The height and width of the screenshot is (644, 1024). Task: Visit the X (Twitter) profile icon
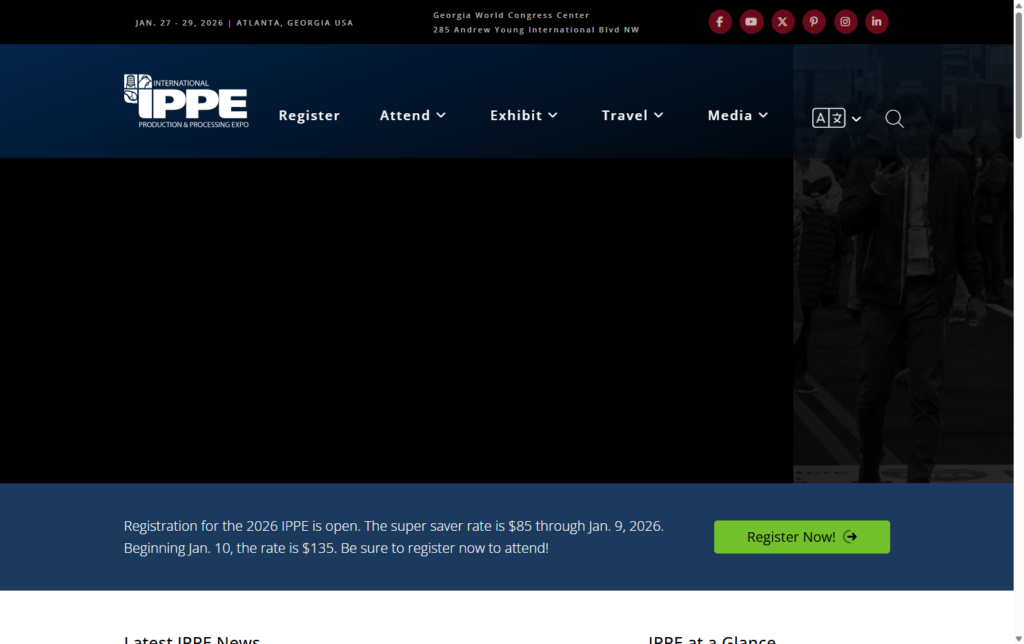(783, 22)
